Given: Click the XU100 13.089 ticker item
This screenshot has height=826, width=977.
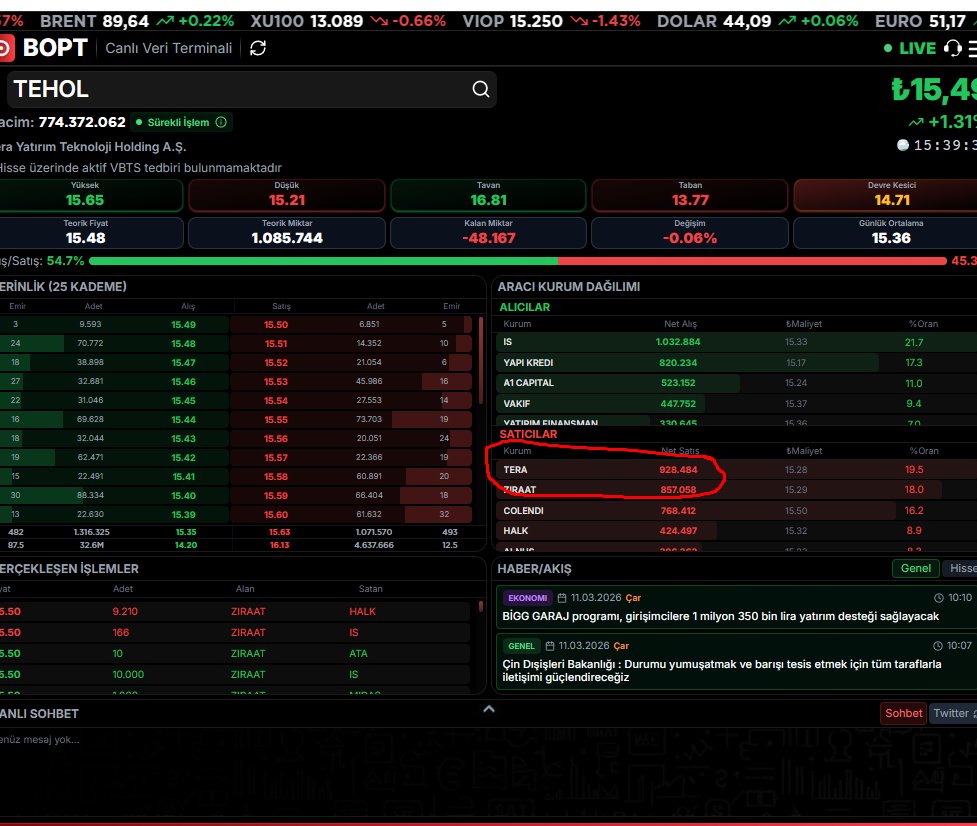Looking at the screenshot, I should click(x=348, y=21).
